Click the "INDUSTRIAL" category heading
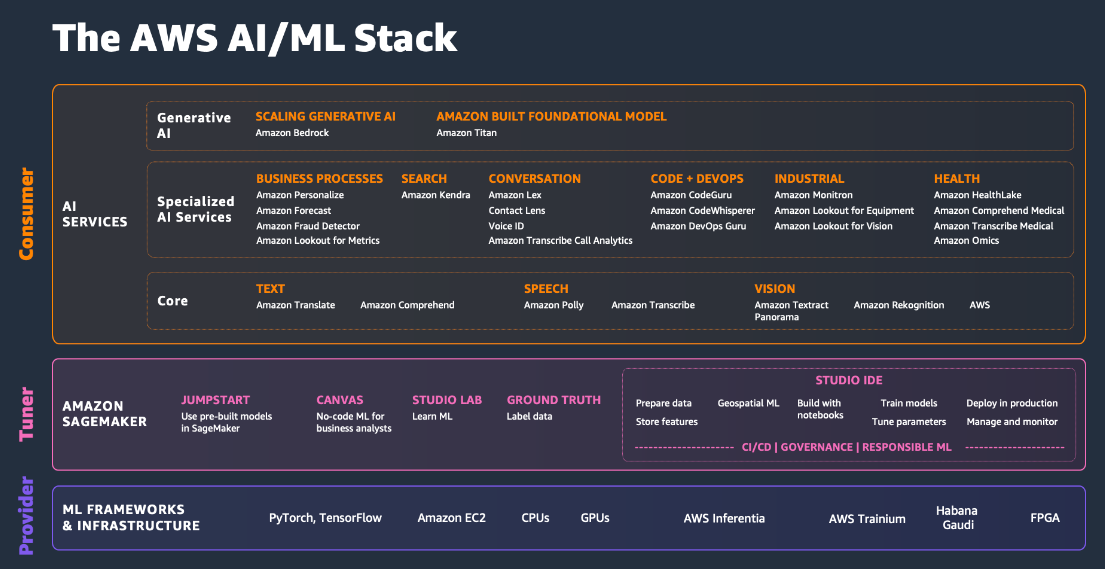The image size is (1105, 569). point(809,179)
